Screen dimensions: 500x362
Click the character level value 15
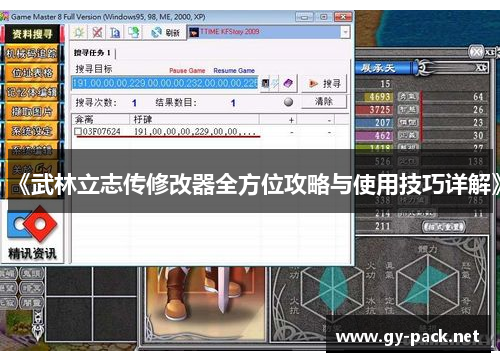[385, 83]
